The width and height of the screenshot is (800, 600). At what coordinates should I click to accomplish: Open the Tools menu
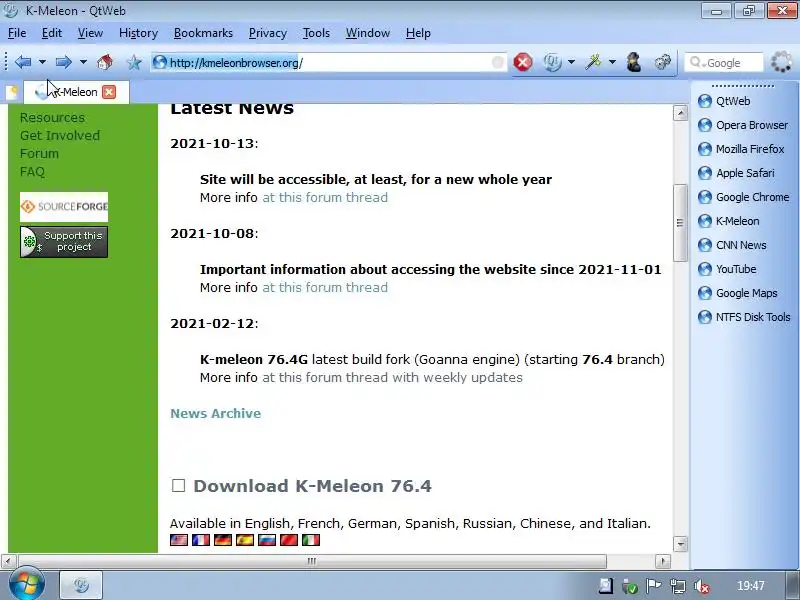pyautogui.click(x=316, y=33)
